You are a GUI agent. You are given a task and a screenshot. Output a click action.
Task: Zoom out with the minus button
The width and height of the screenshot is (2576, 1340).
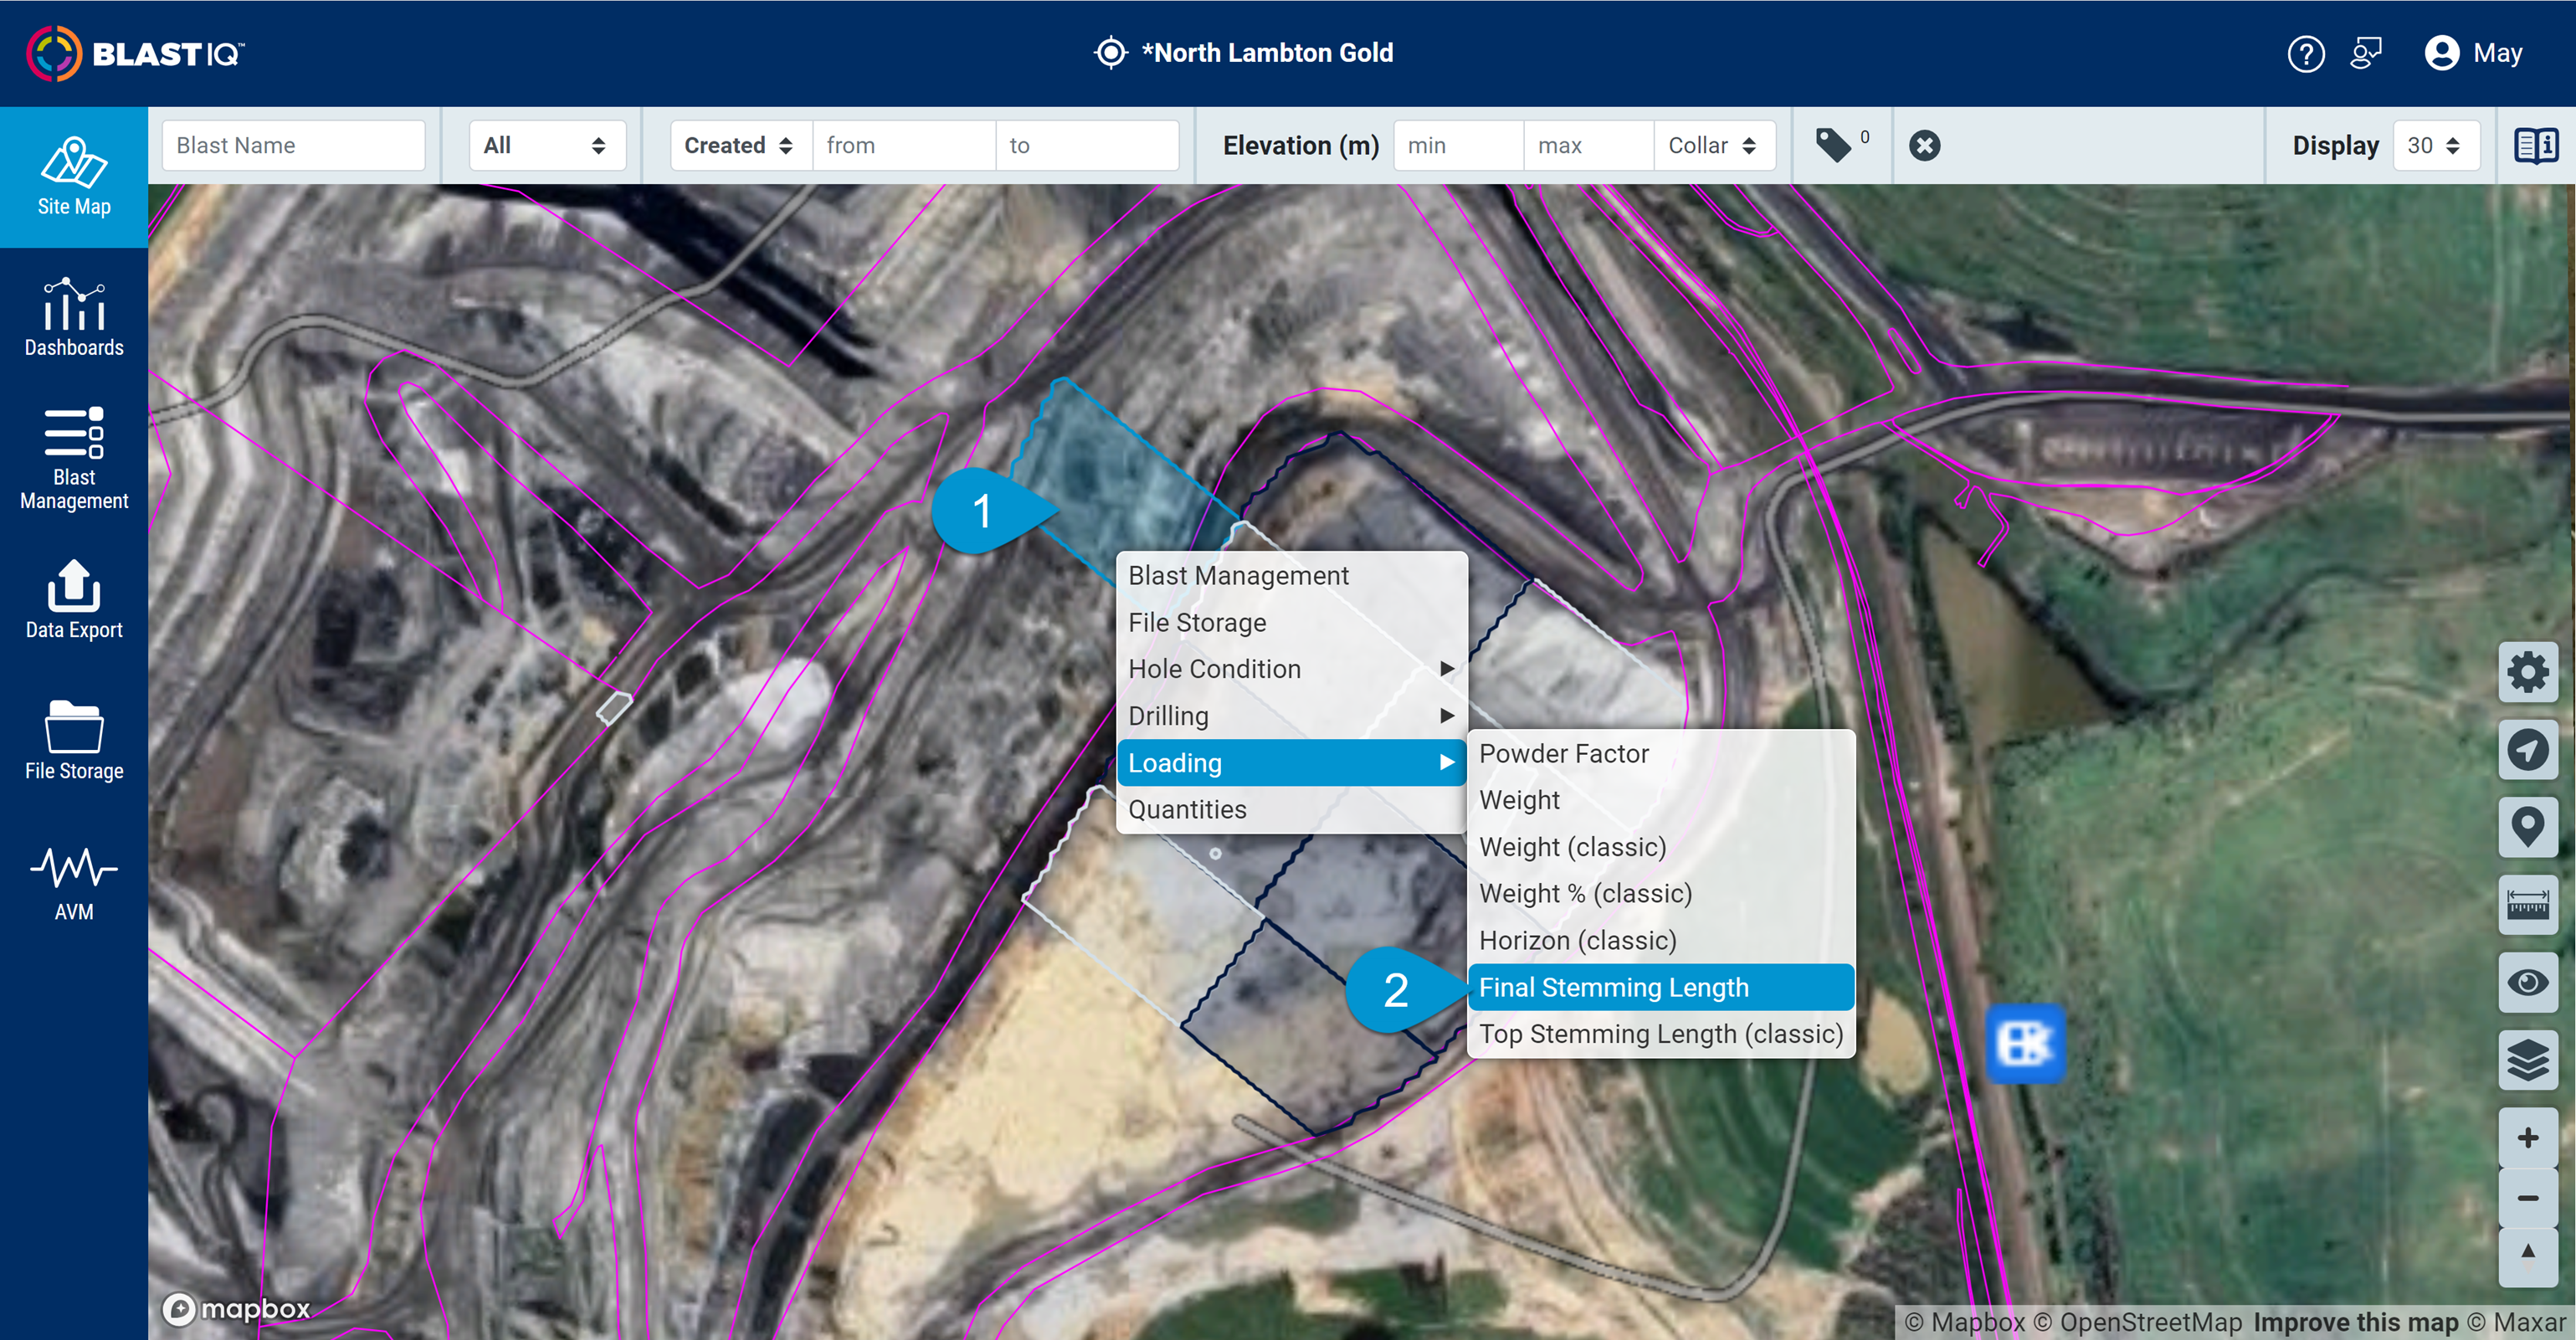click(2528, 1198)
